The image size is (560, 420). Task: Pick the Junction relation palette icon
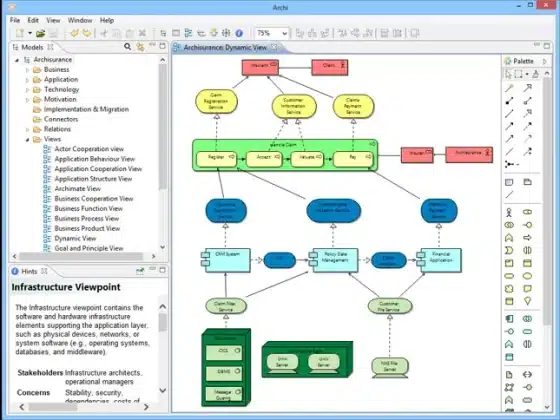(x=511, y=164)
